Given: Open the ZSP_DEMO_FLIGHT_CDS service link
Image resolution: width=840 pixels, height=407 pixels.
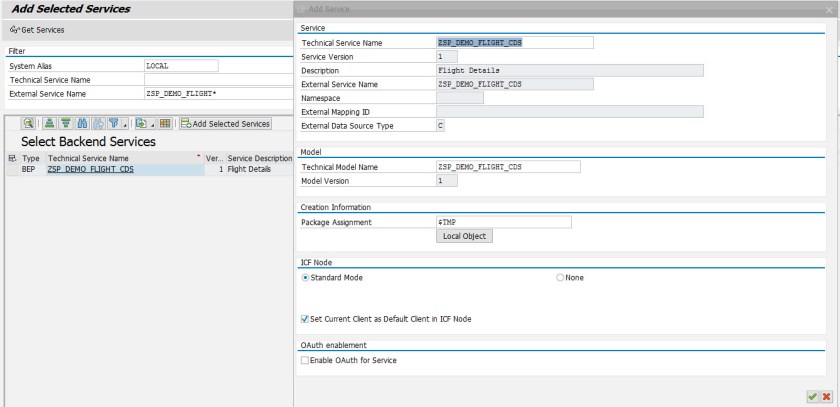Looking at the screenshot, I should (90, 170).
